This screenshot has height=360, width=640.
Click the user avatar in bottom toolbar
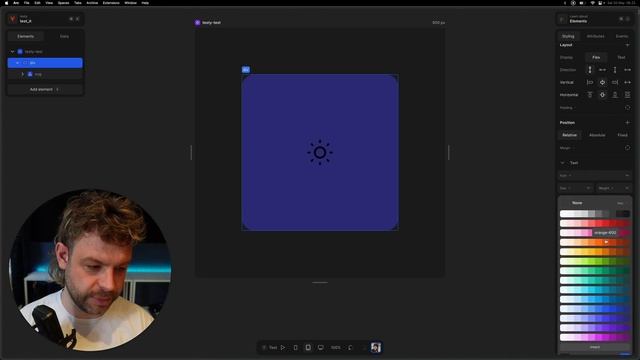[376, 347]
